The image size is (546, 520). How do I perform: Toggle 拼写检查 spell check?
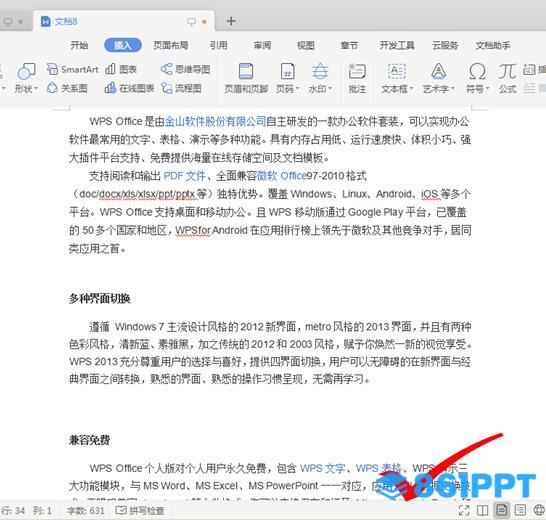tap(140, 511)
